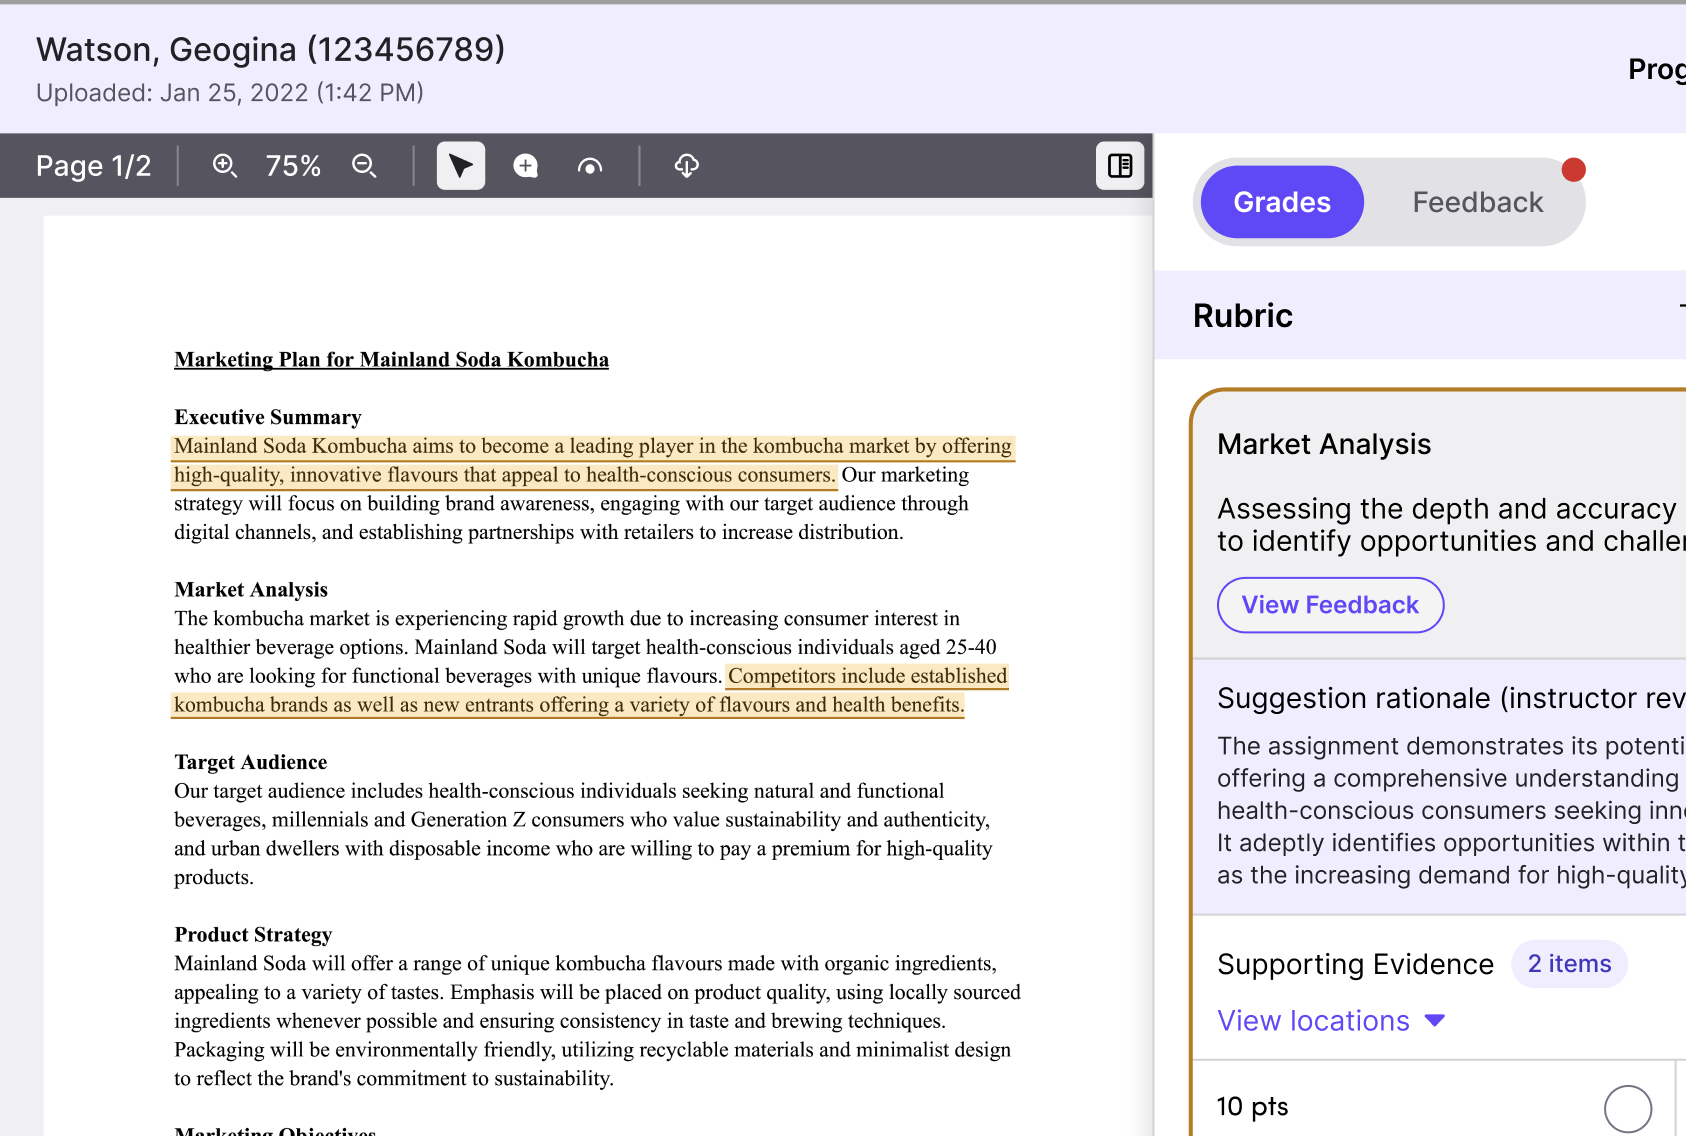Click the Target Audience heading
This screenshot has width=1686, height=1136.
pyautogui.click(x=251, y=762)
